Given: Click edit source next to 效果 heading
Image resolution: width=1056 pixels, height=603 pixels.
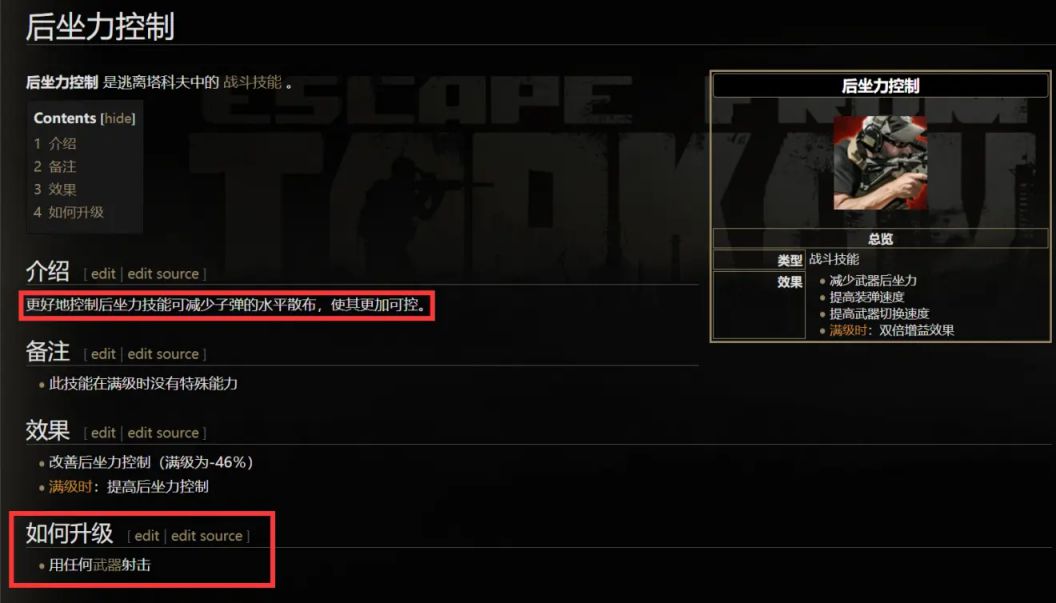Looking at the screenshot, I should 163,433.
